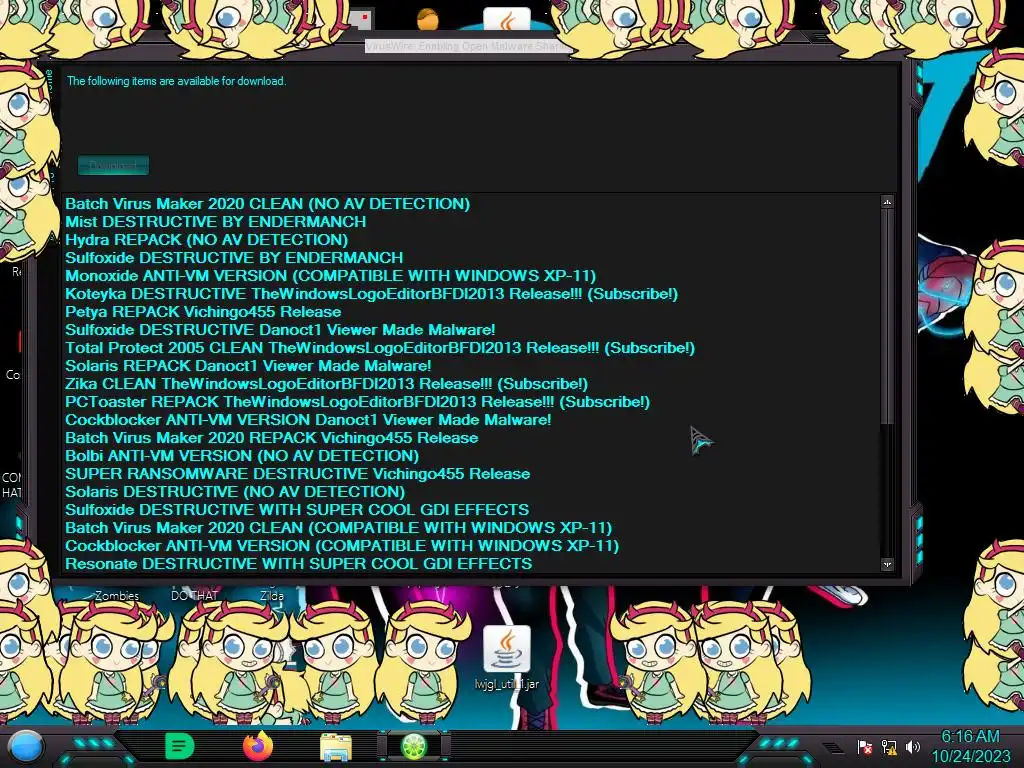Open the lwjgl_util_1.jar desktop file

[x=507, y=658]
